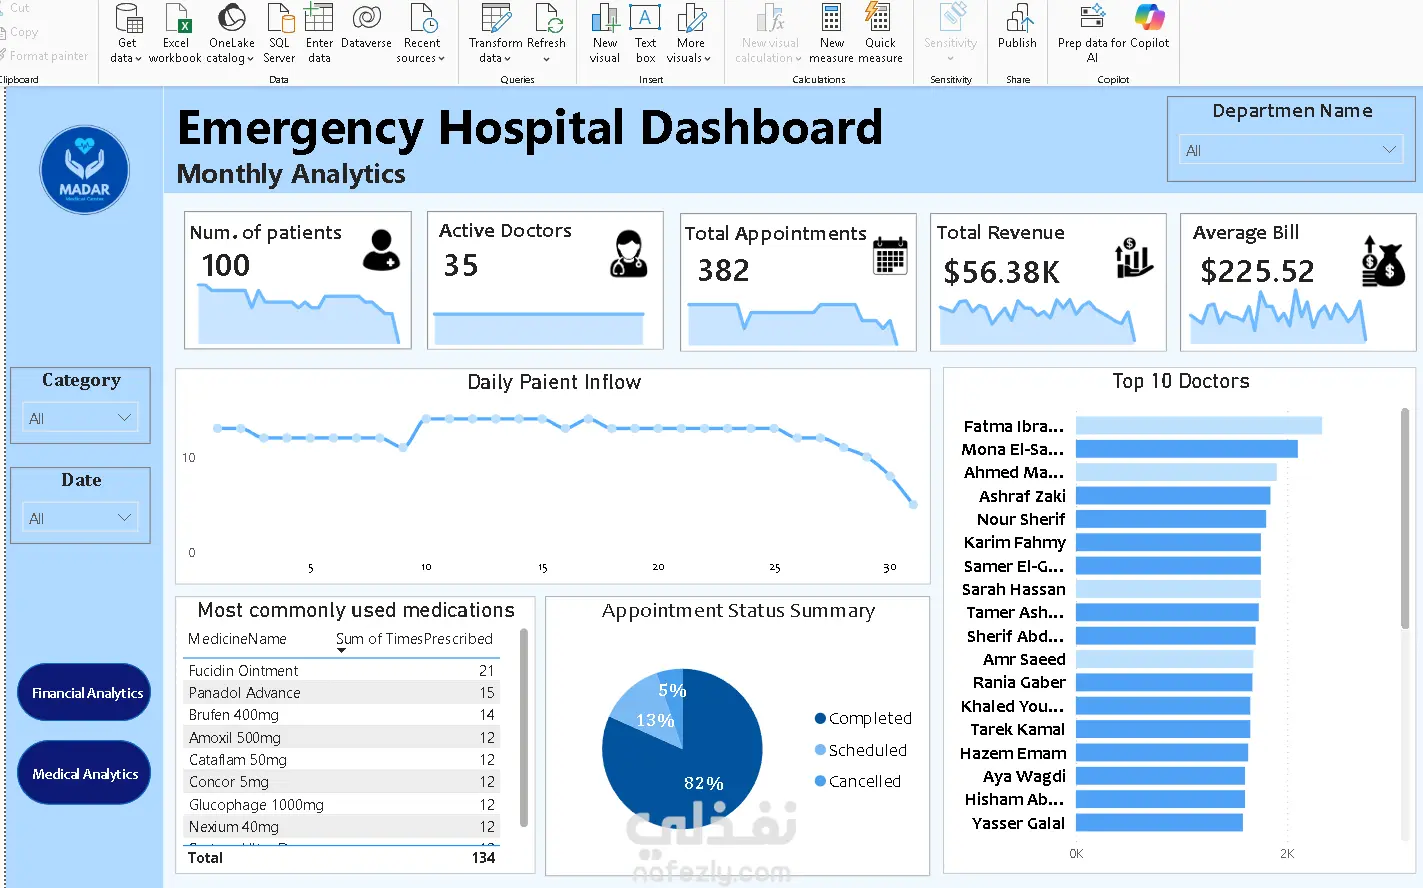Screen dimensions: 1423x888
Task: Open More visuals menu
Action: [x=690, y=33]
